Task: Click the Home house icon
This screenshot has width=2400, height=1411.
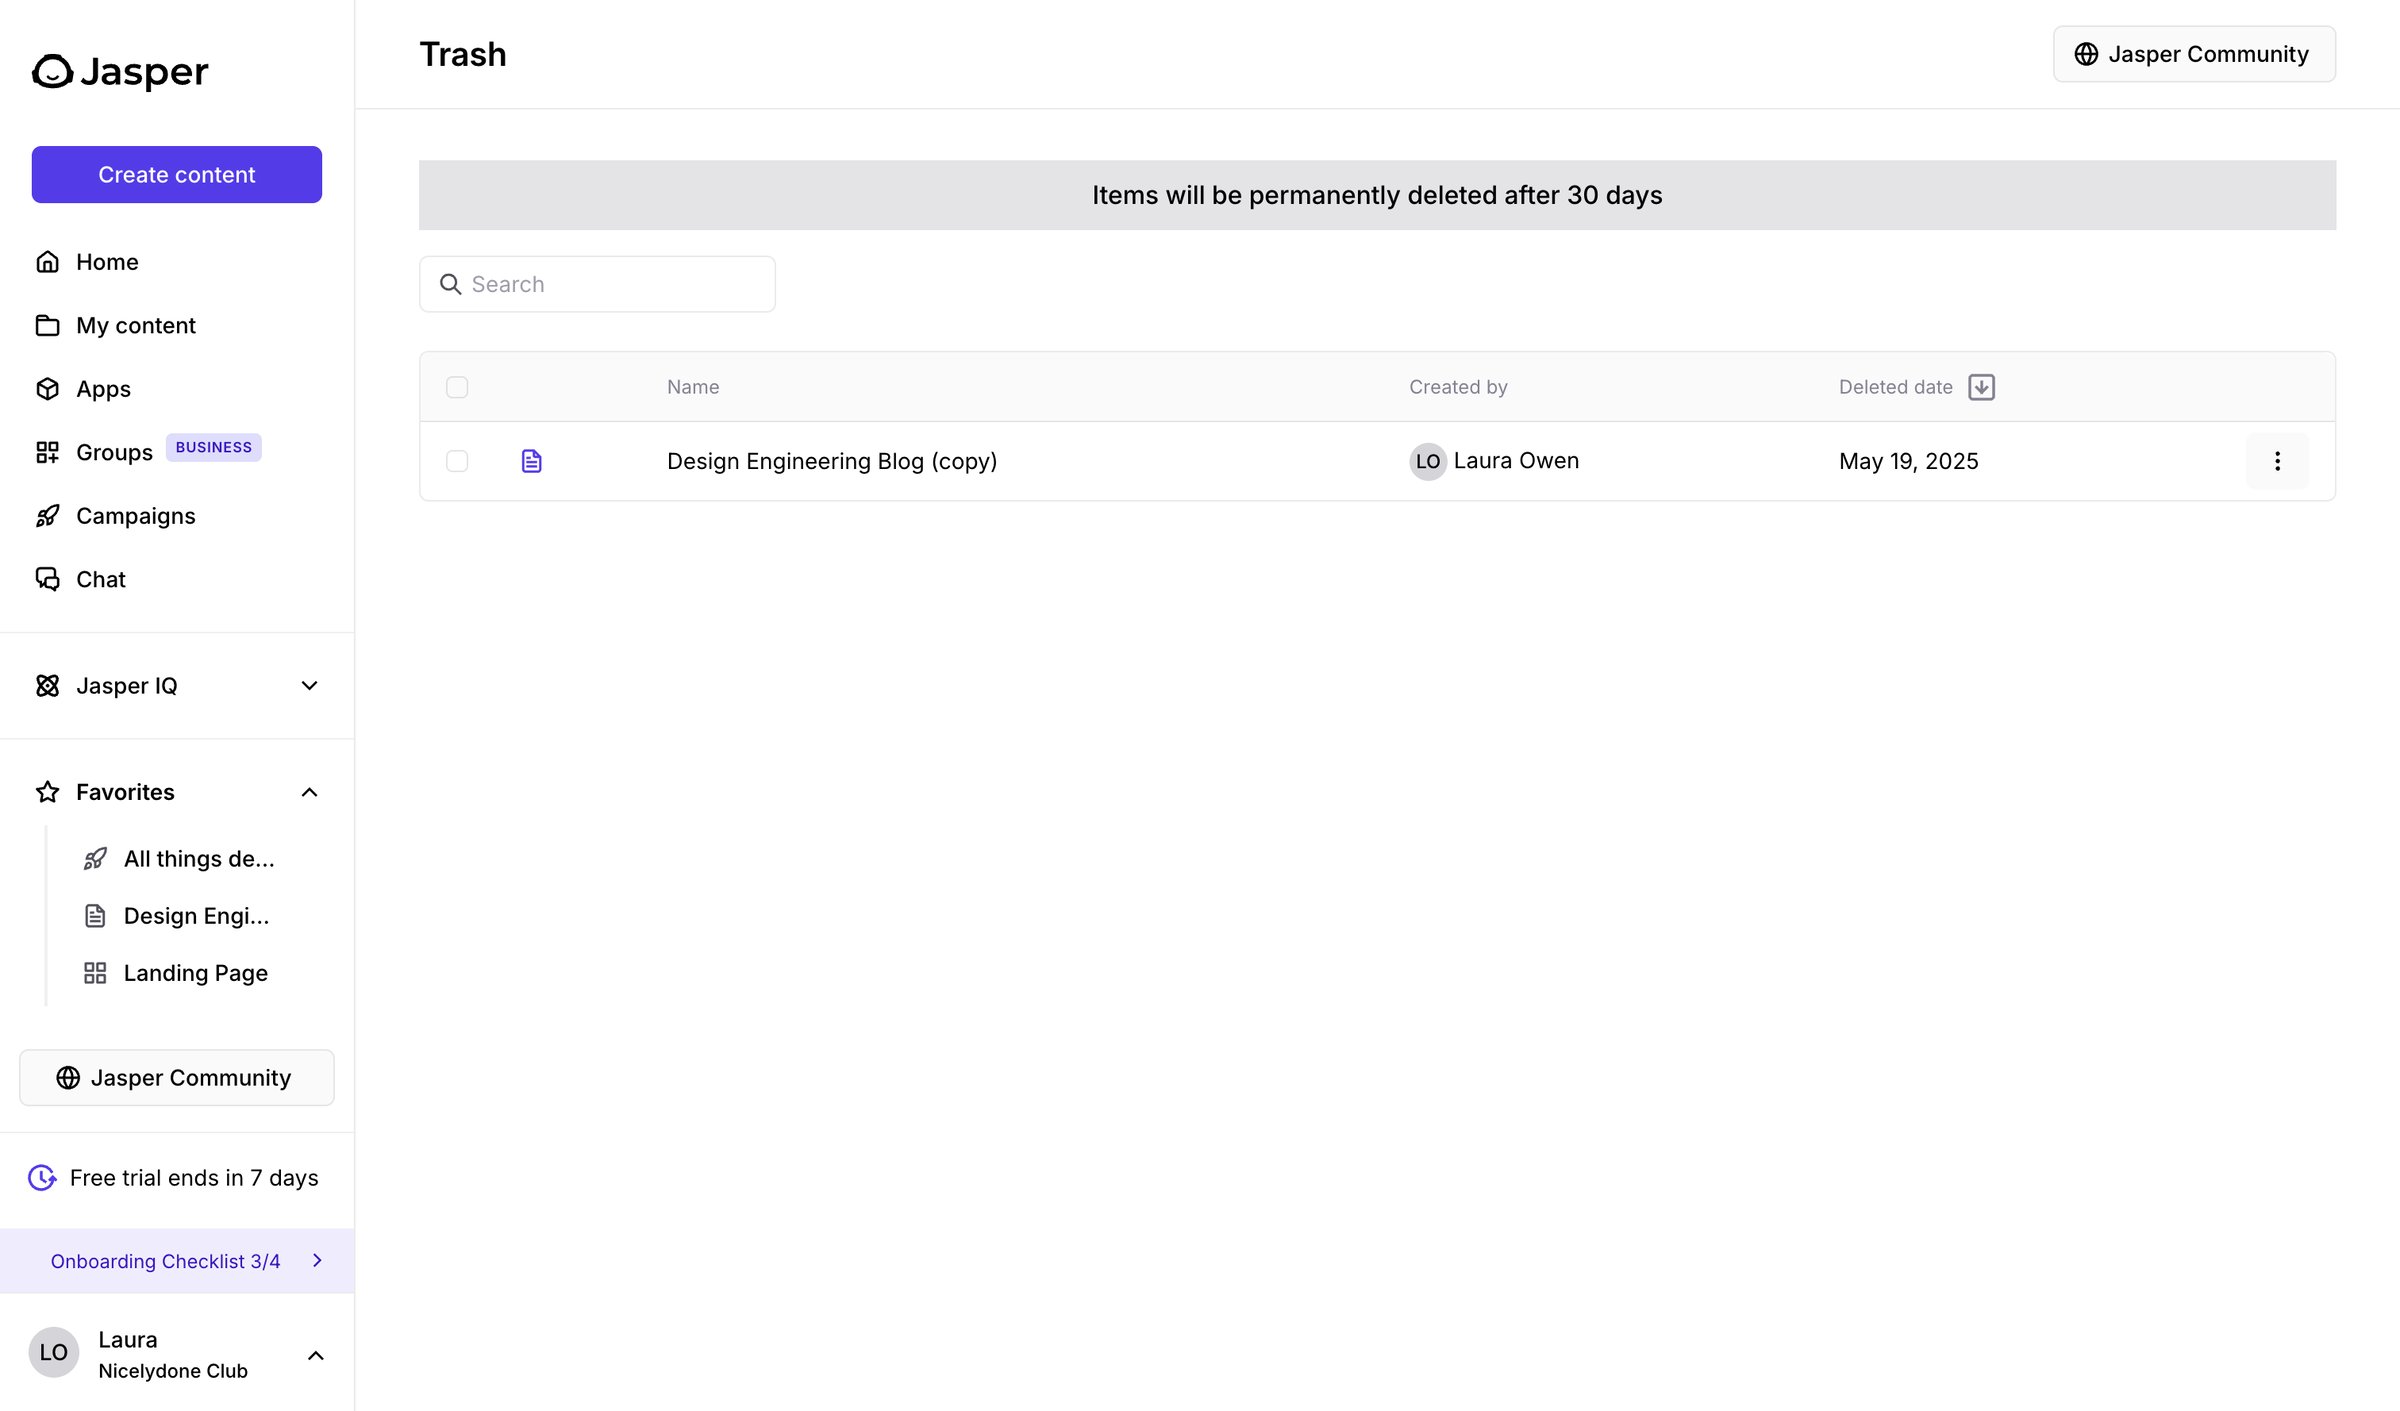Action: click(x=47, y=262)
